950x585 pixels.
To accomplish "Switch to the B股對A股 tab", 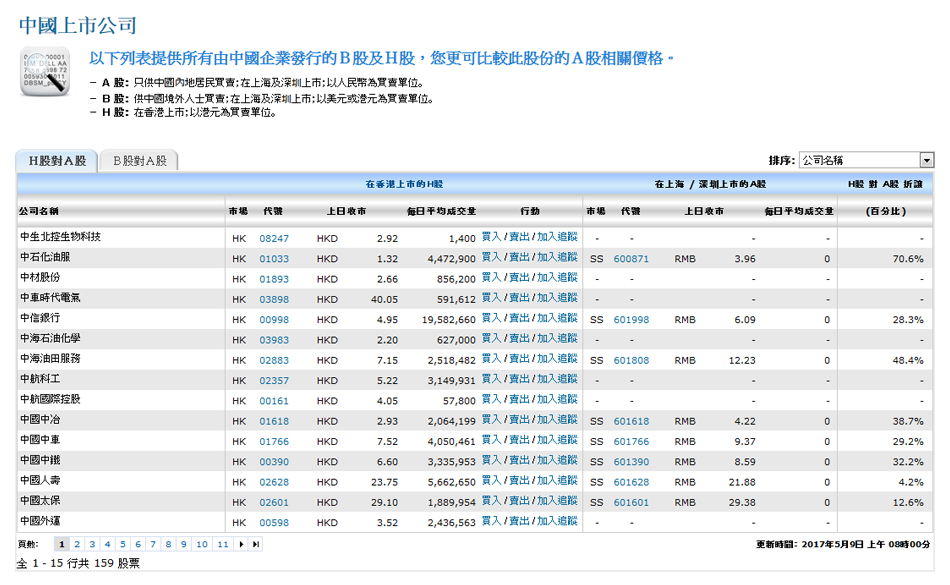I will pyautogui.click(x=139, y=161).
